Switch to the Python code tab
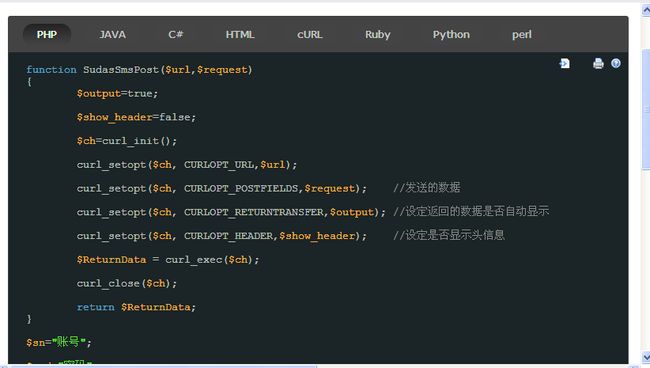The image size is (650, 368). click(x=451, y=34)
